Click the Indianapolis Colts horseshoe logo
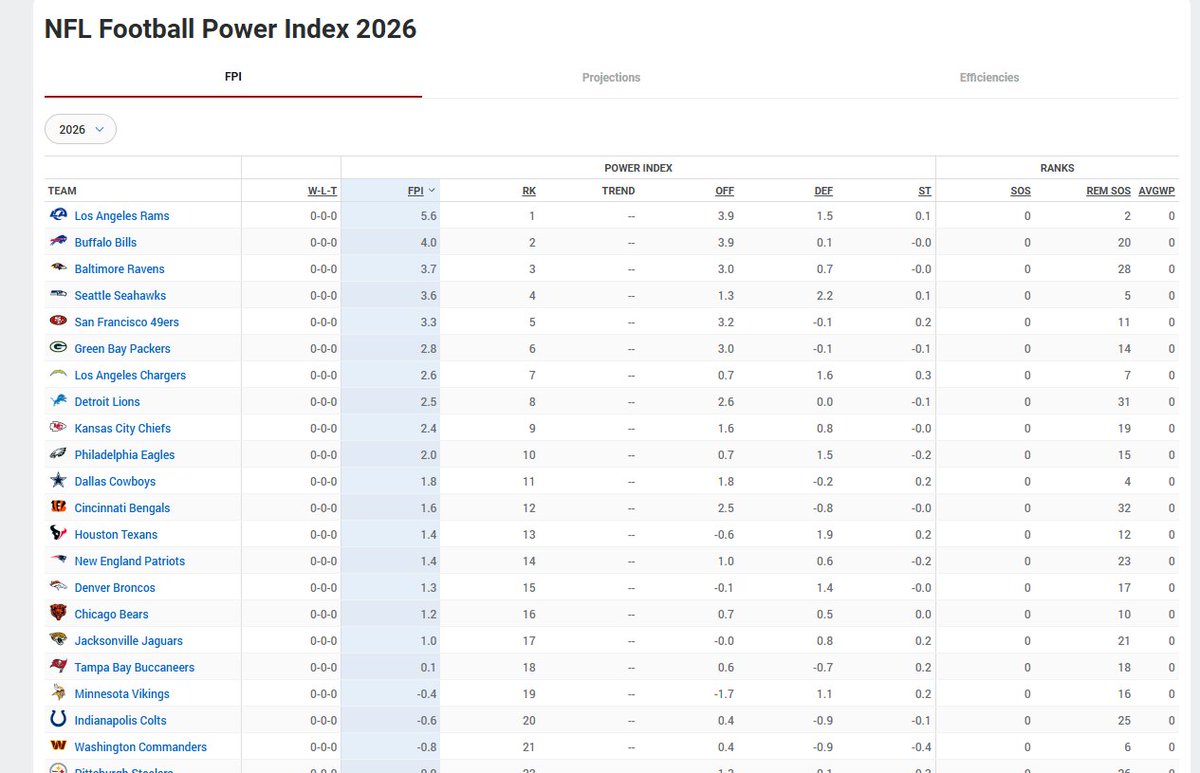Screen dimensions: 1200x773 58,720
